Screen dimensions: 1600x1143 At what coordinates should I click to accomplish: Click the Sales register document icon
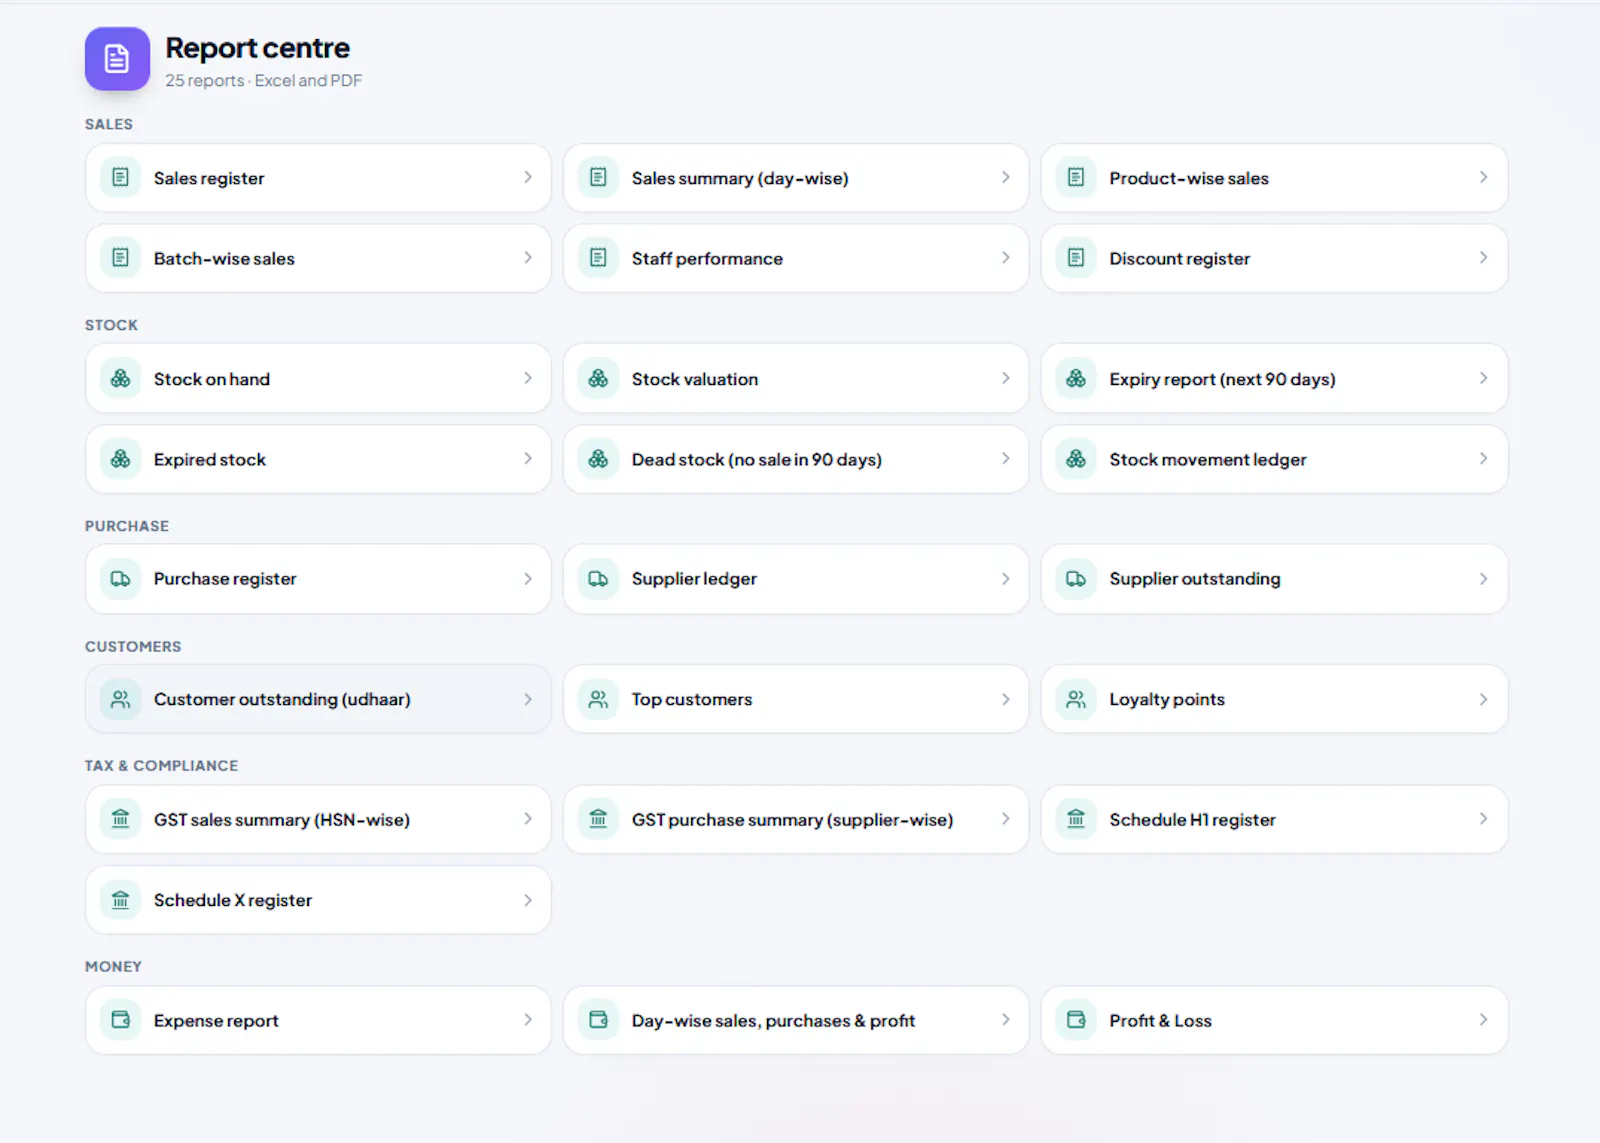[120, 178]
